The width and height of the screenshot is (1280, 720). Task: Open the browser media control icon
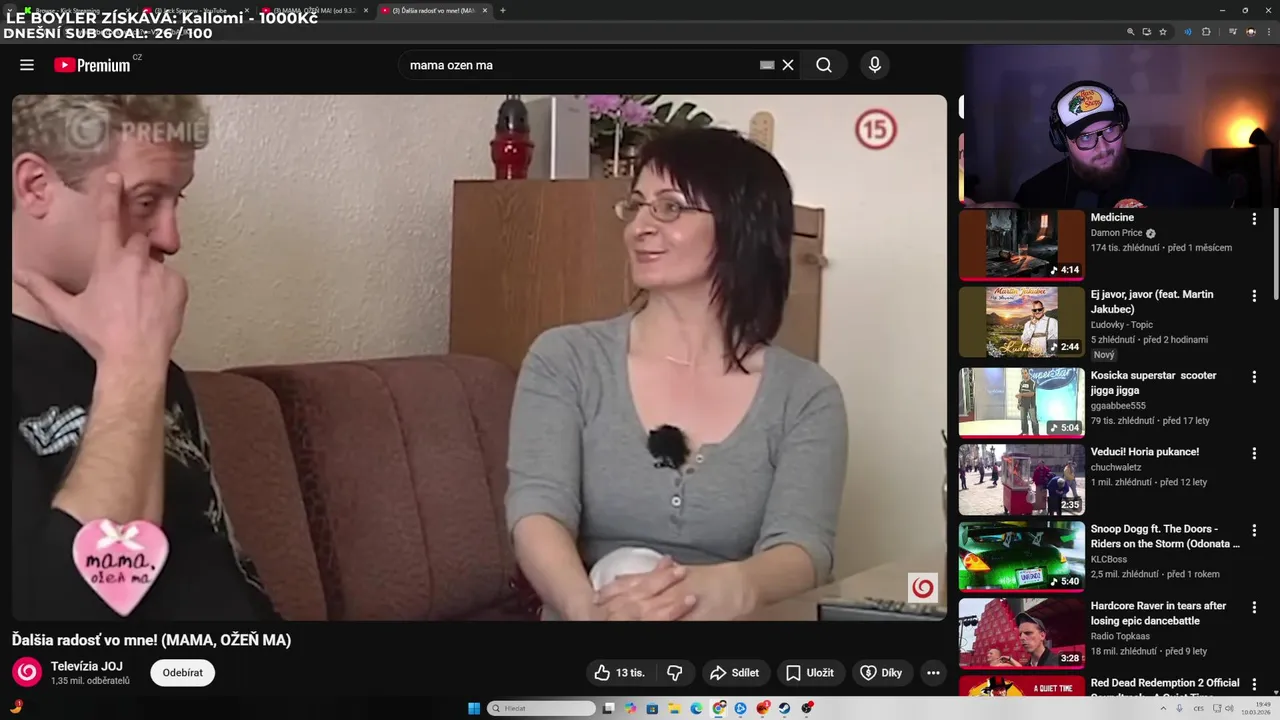(1233, 32)
